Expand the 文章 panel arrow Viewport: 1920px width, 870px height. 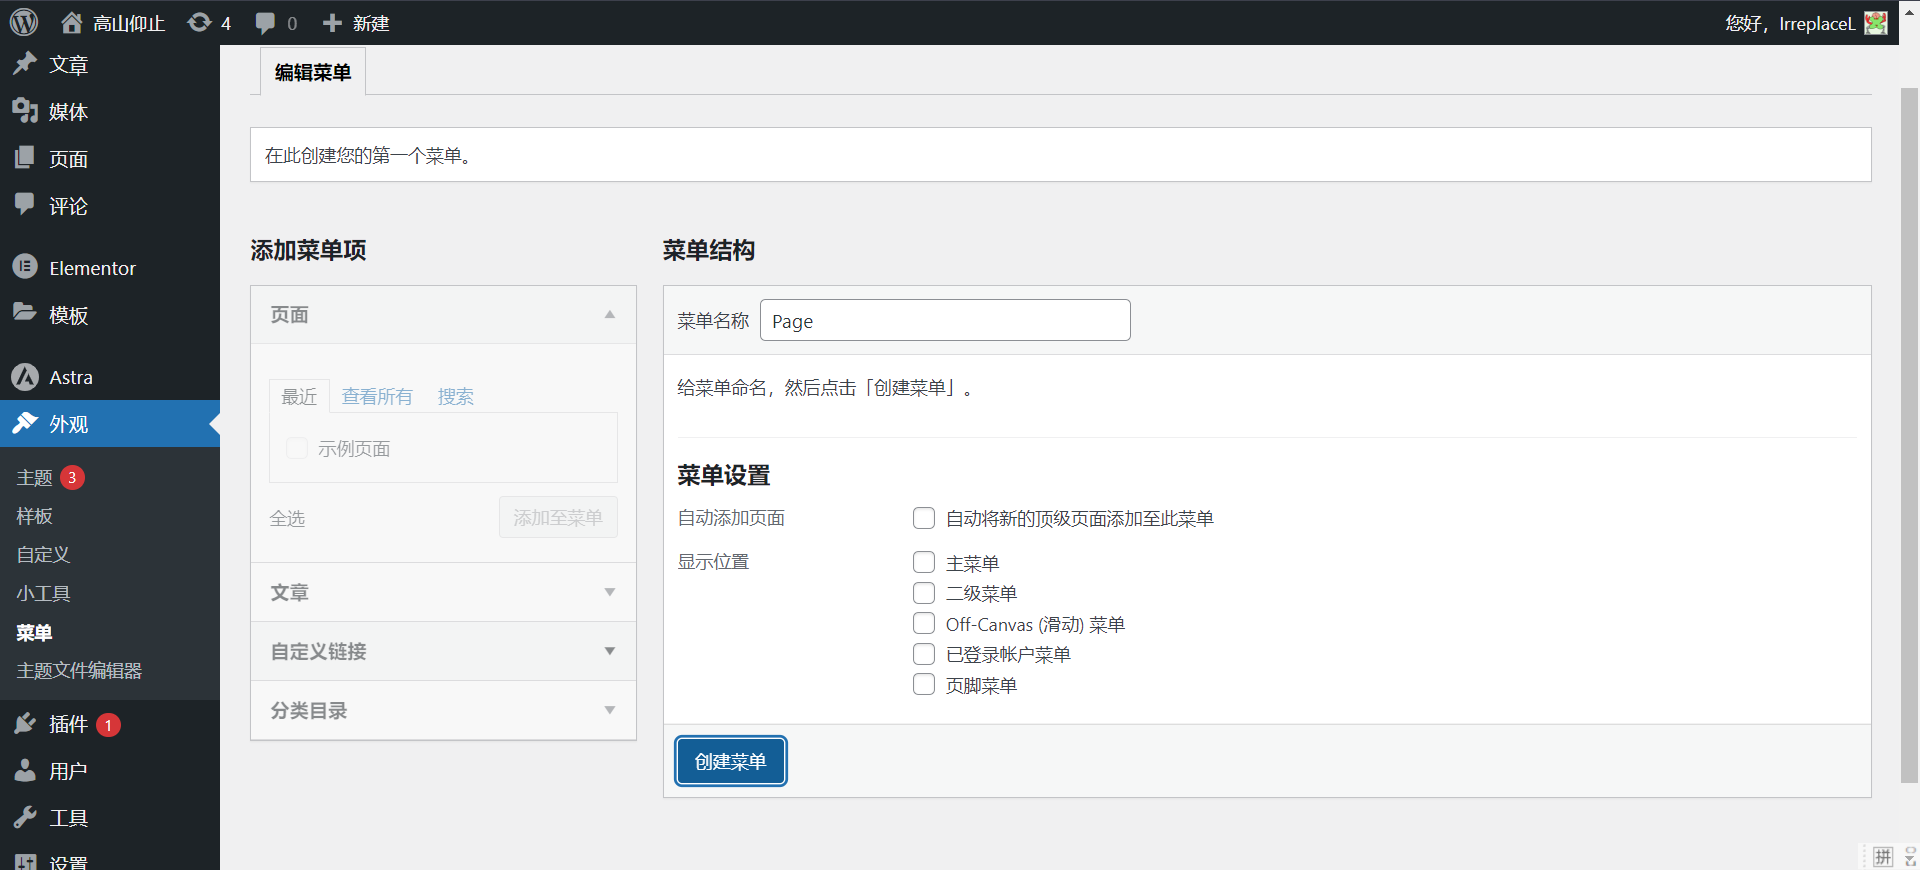tap(610, 592)
